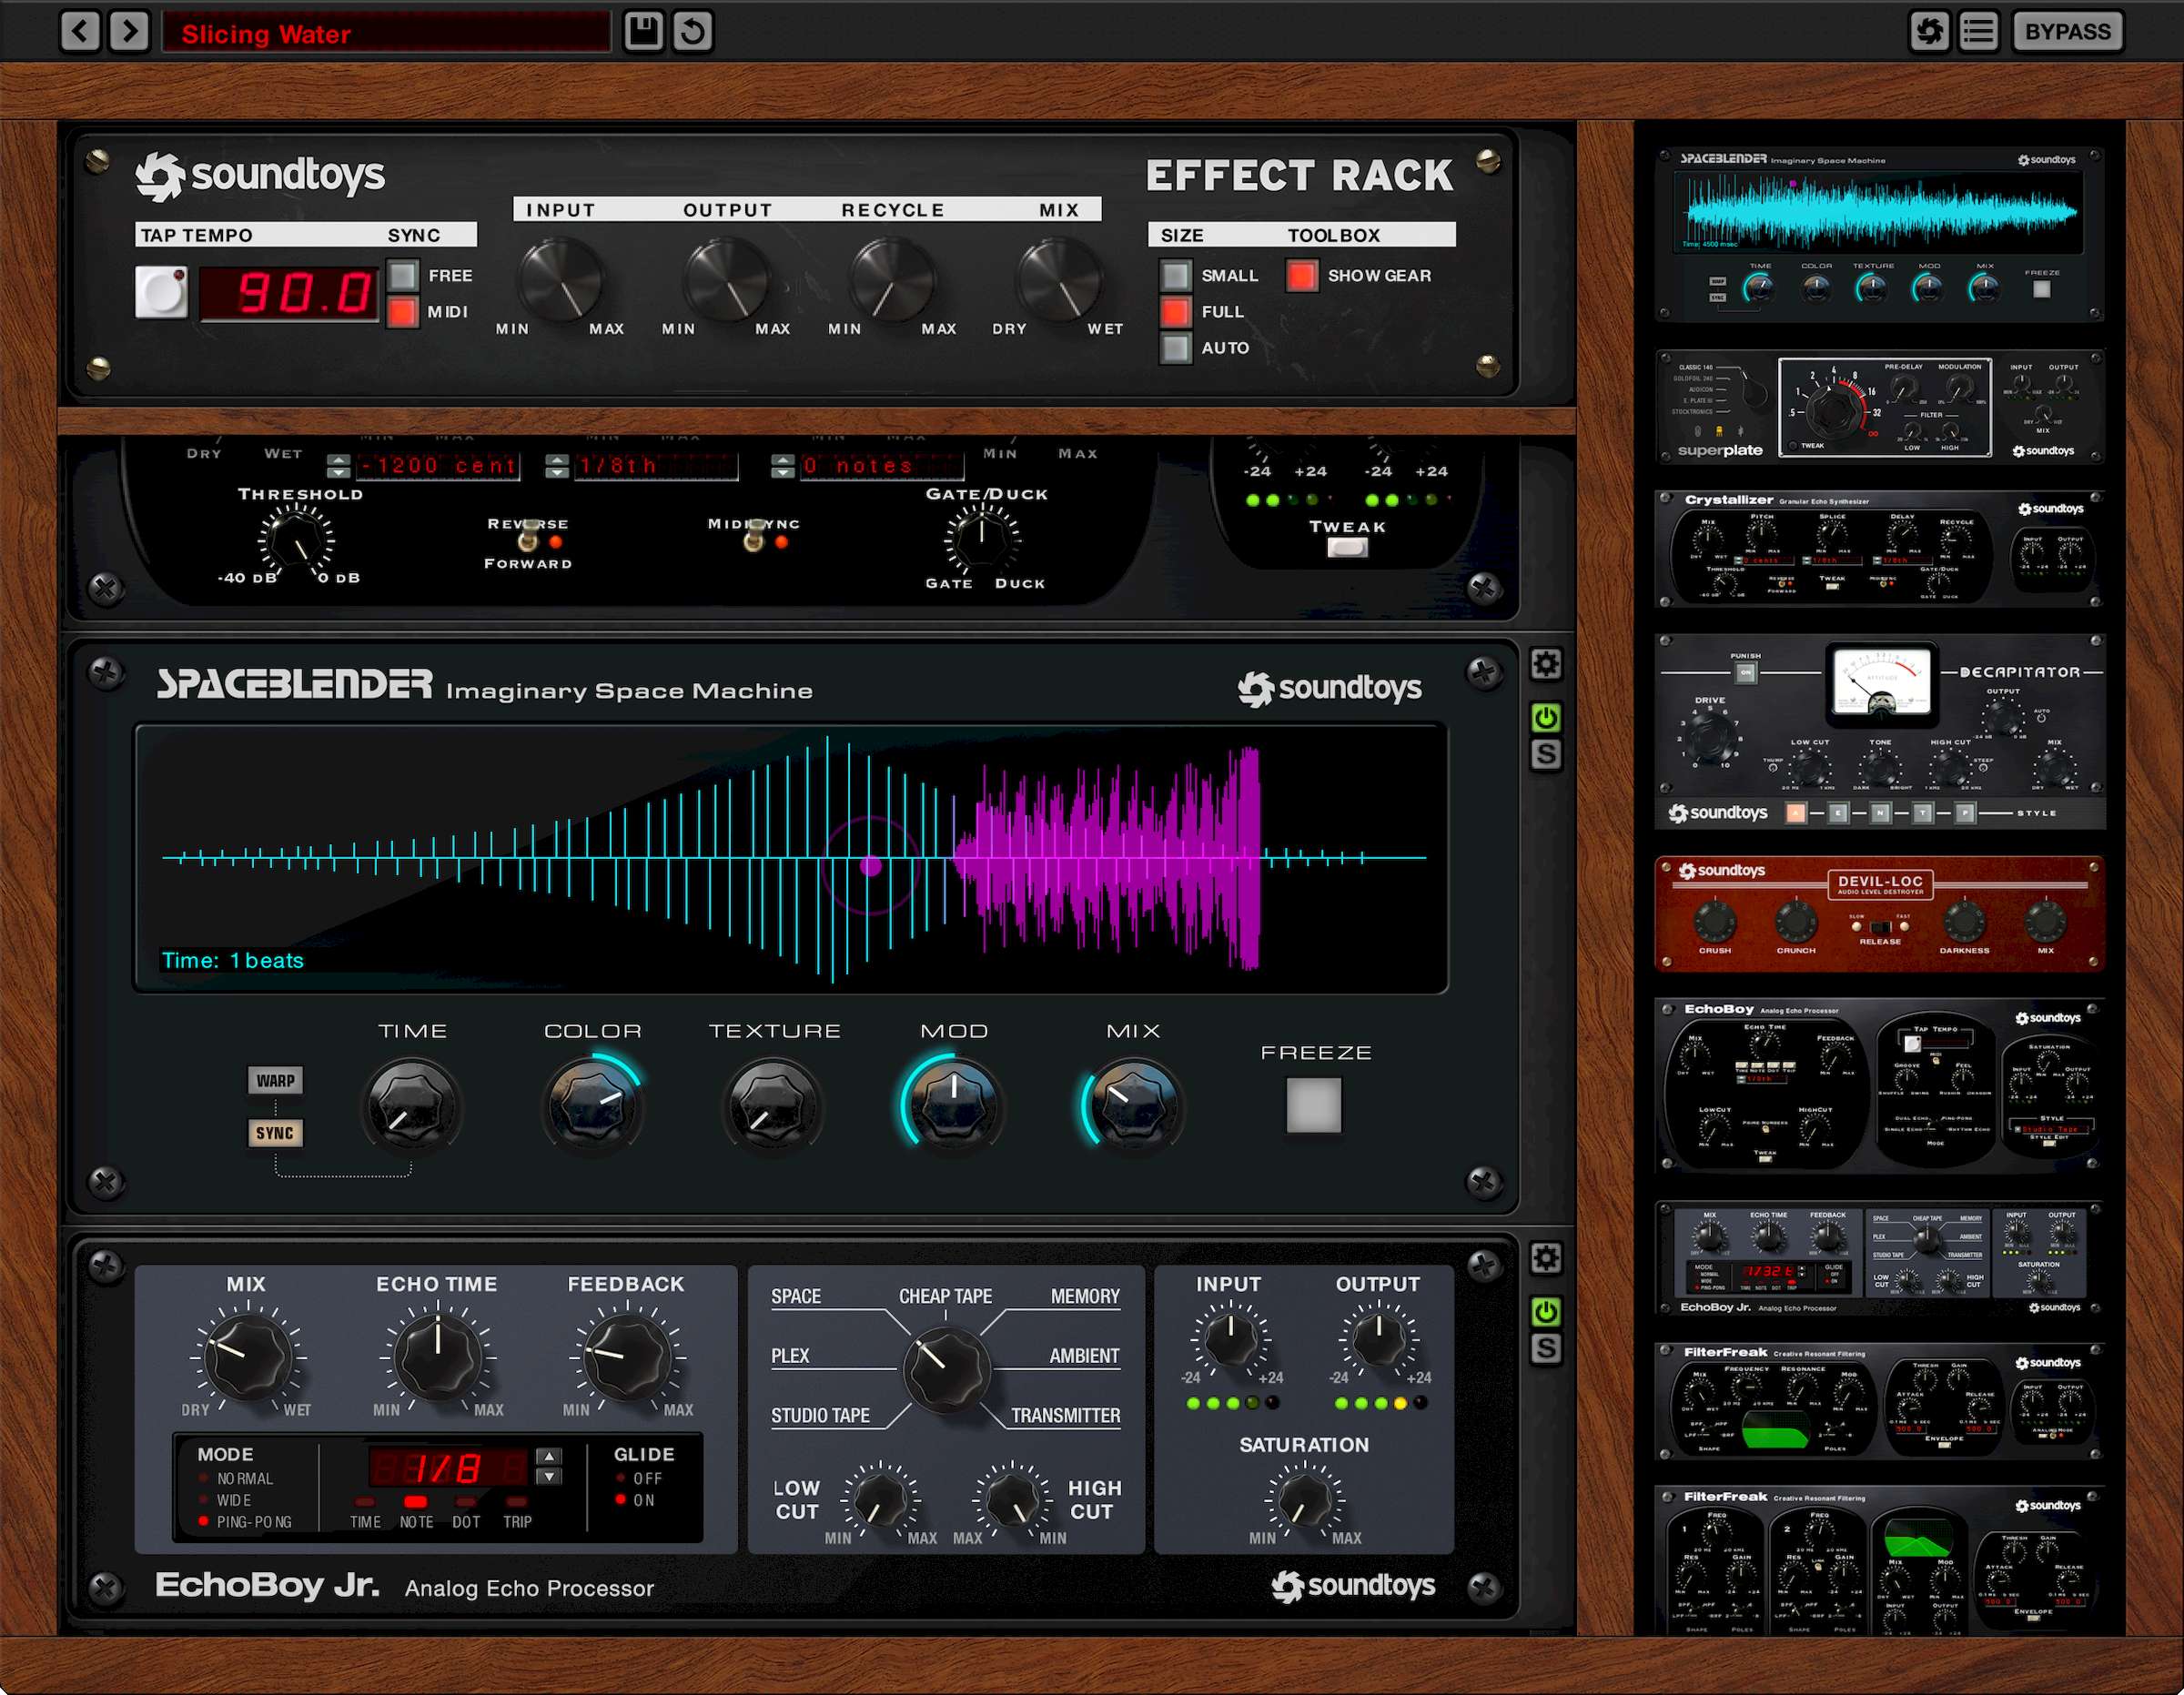2184x1695 pixels.
Task: Click the revert preset circular arrow icon
Action: pos(692,31)
